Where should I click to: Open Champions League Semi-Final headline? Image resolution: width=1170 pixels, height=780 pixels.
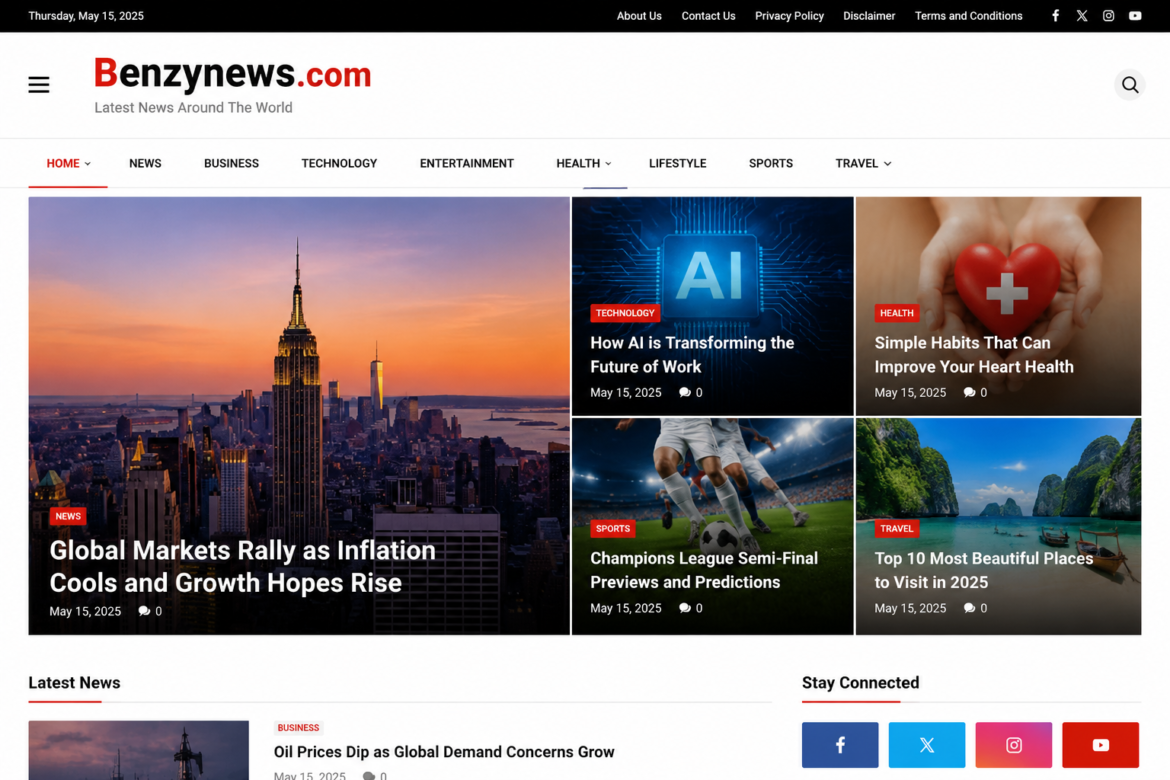(x=704, y=570)
